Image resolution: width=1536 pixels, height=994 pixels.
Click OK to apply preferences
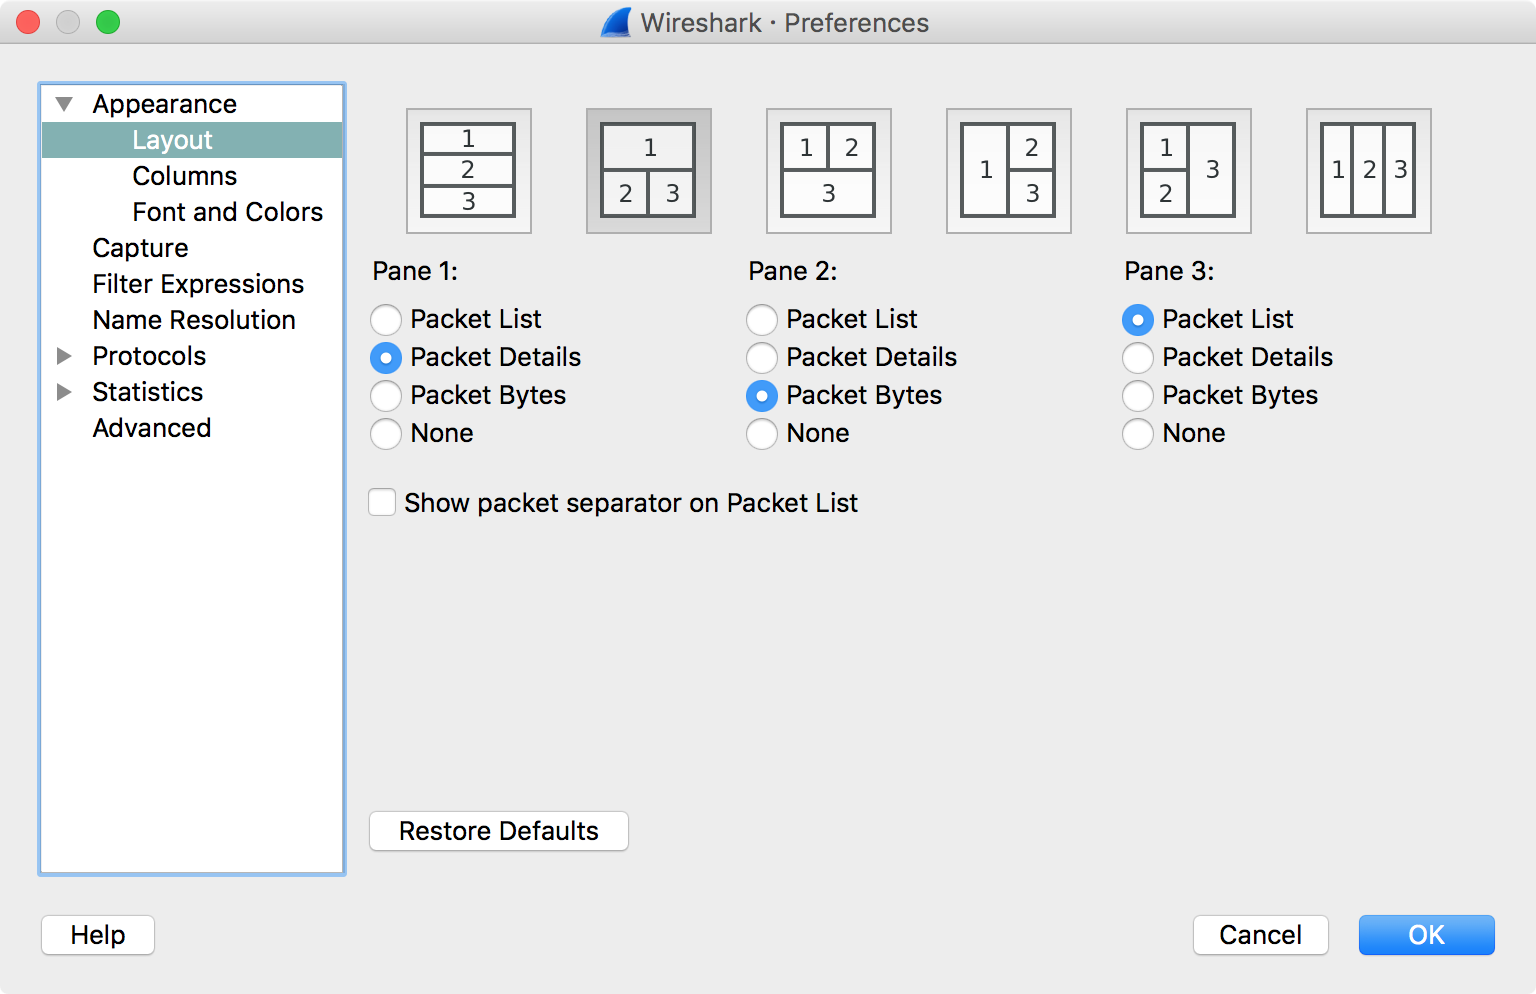(x=1426, y=935)
